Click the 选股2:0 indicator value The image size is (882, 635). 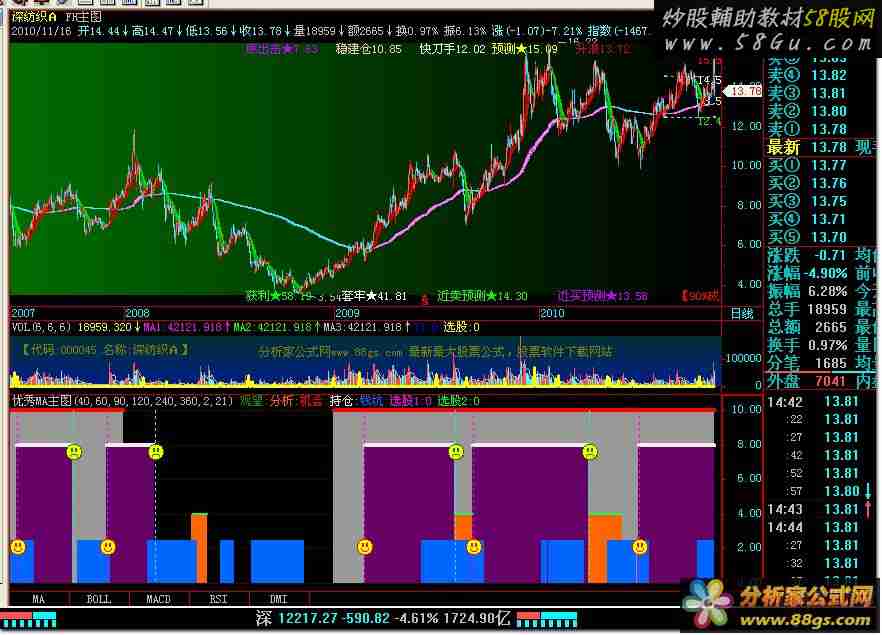coord(458,401)
